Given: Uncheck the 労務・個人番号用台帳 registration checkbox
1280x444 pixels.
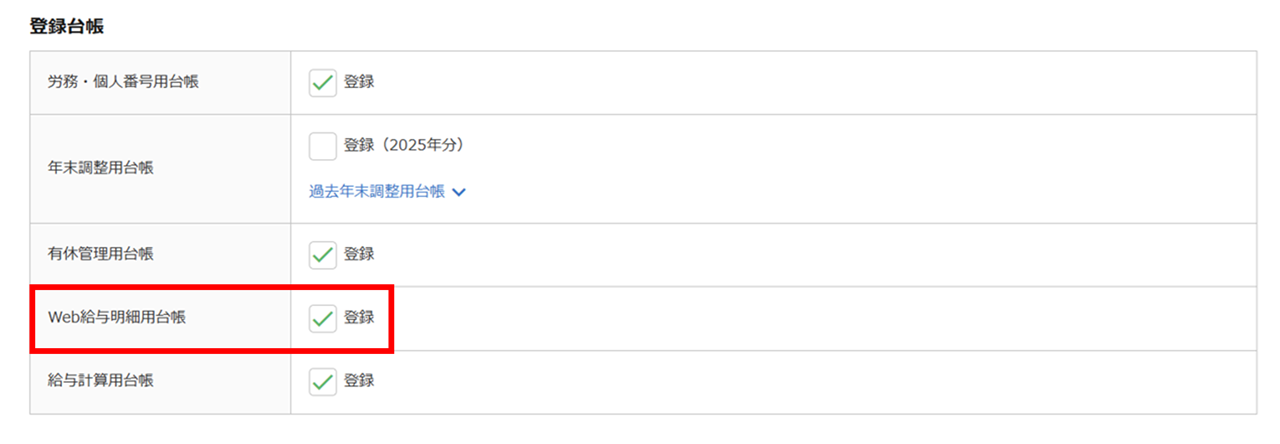Looking at the screenshot, I should coord(322,82).
